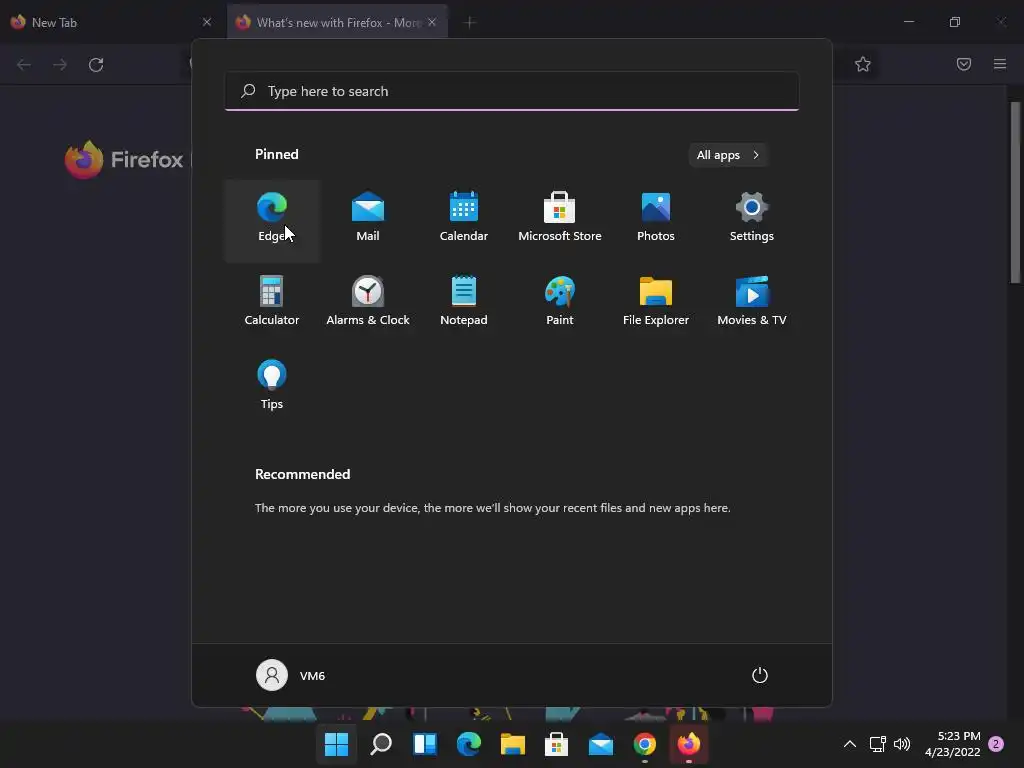Open Mail from the taskbar
The width and height of the screenshot is (1024, 768).
point(600,744)
